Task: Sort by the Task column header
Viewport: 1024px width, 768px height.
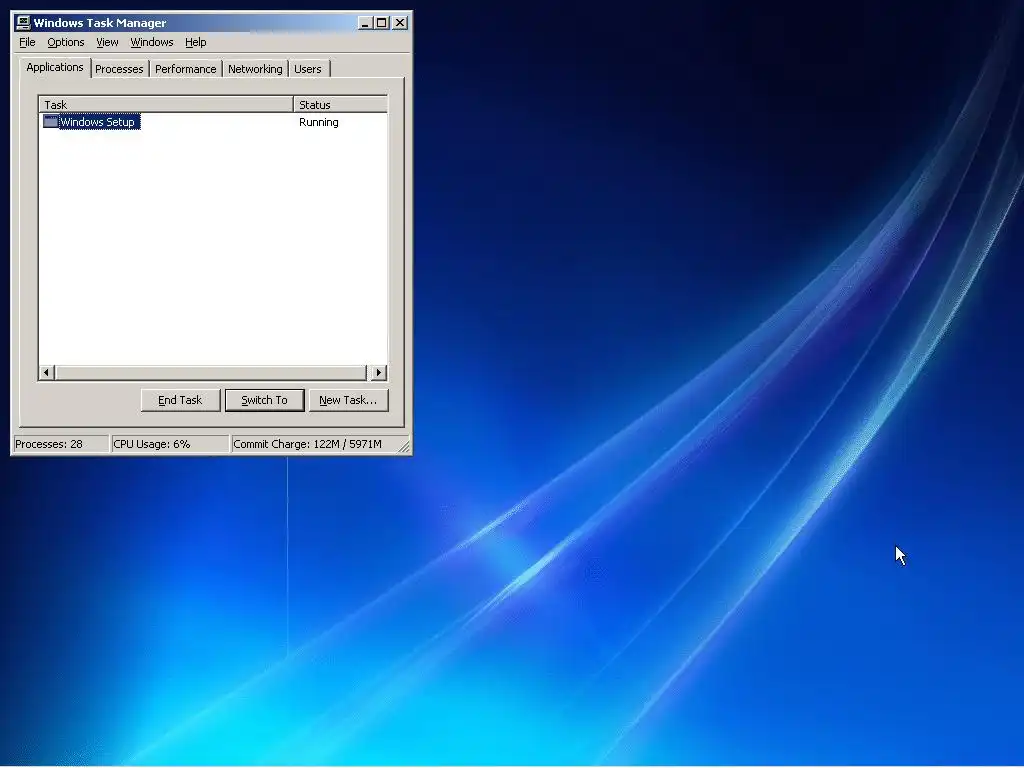Action: tap(166, 104)
